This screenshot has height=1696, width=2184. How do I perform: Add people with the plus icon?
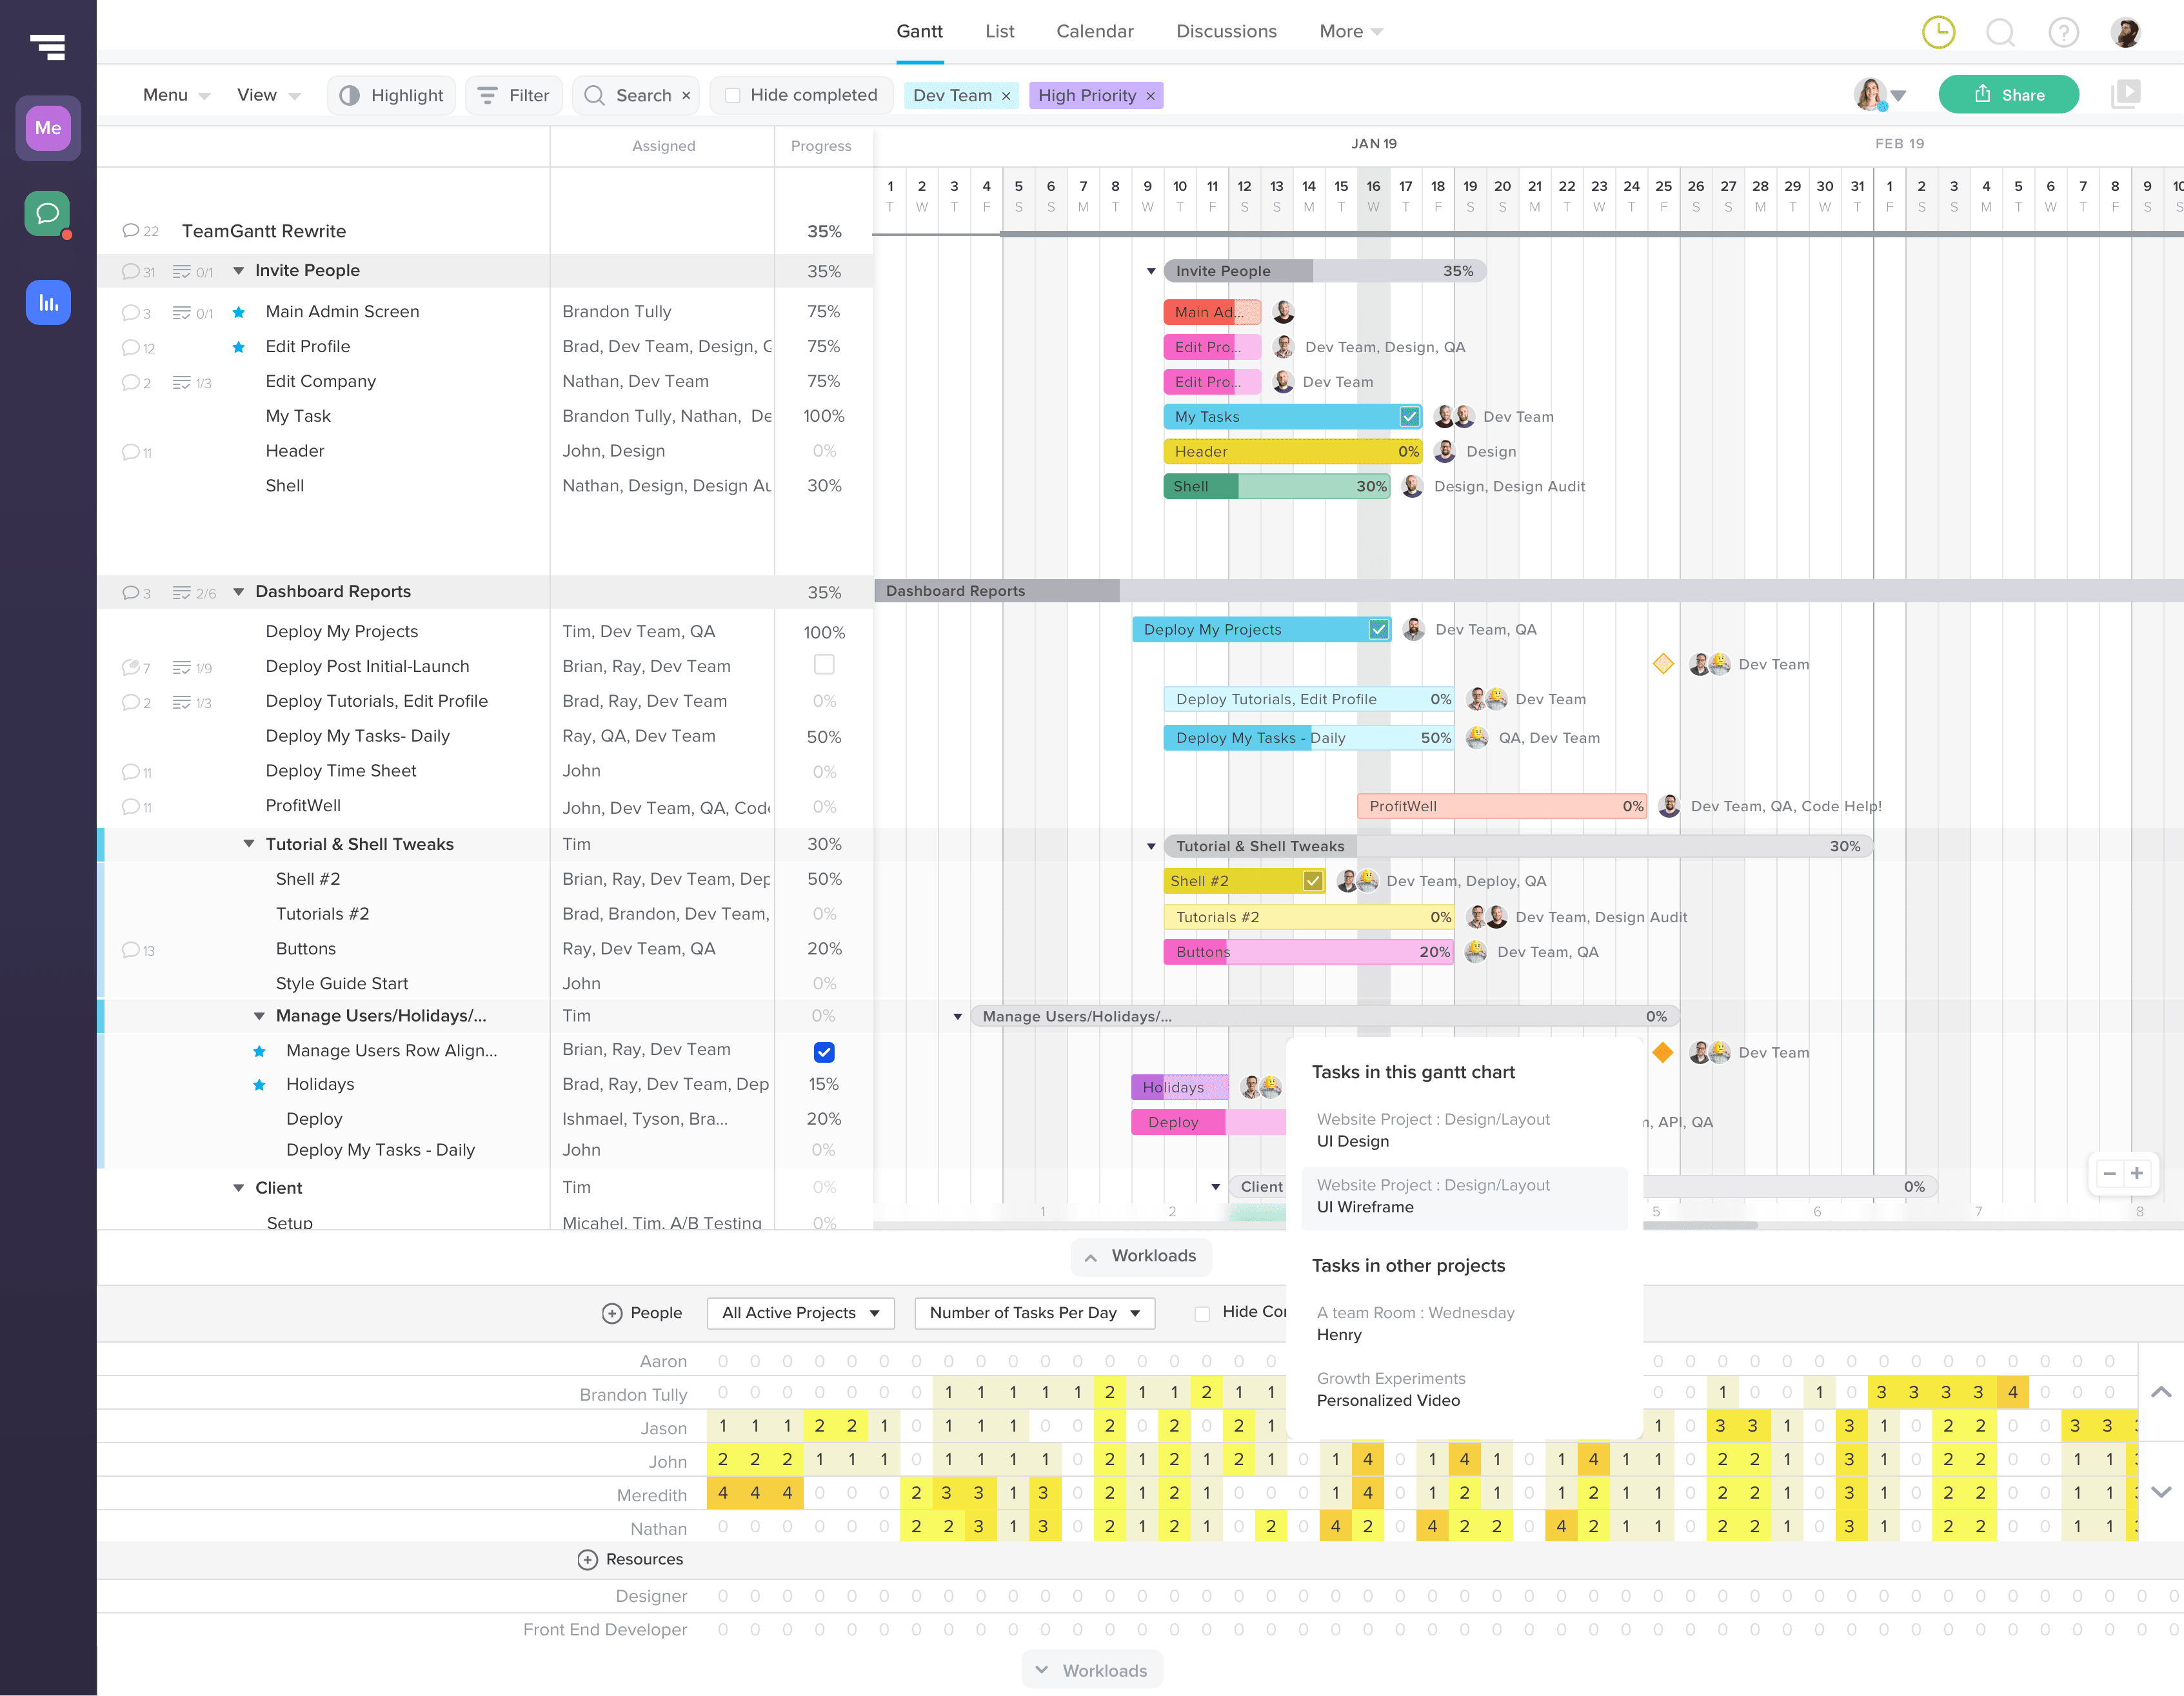click(x=612, y=1313)
